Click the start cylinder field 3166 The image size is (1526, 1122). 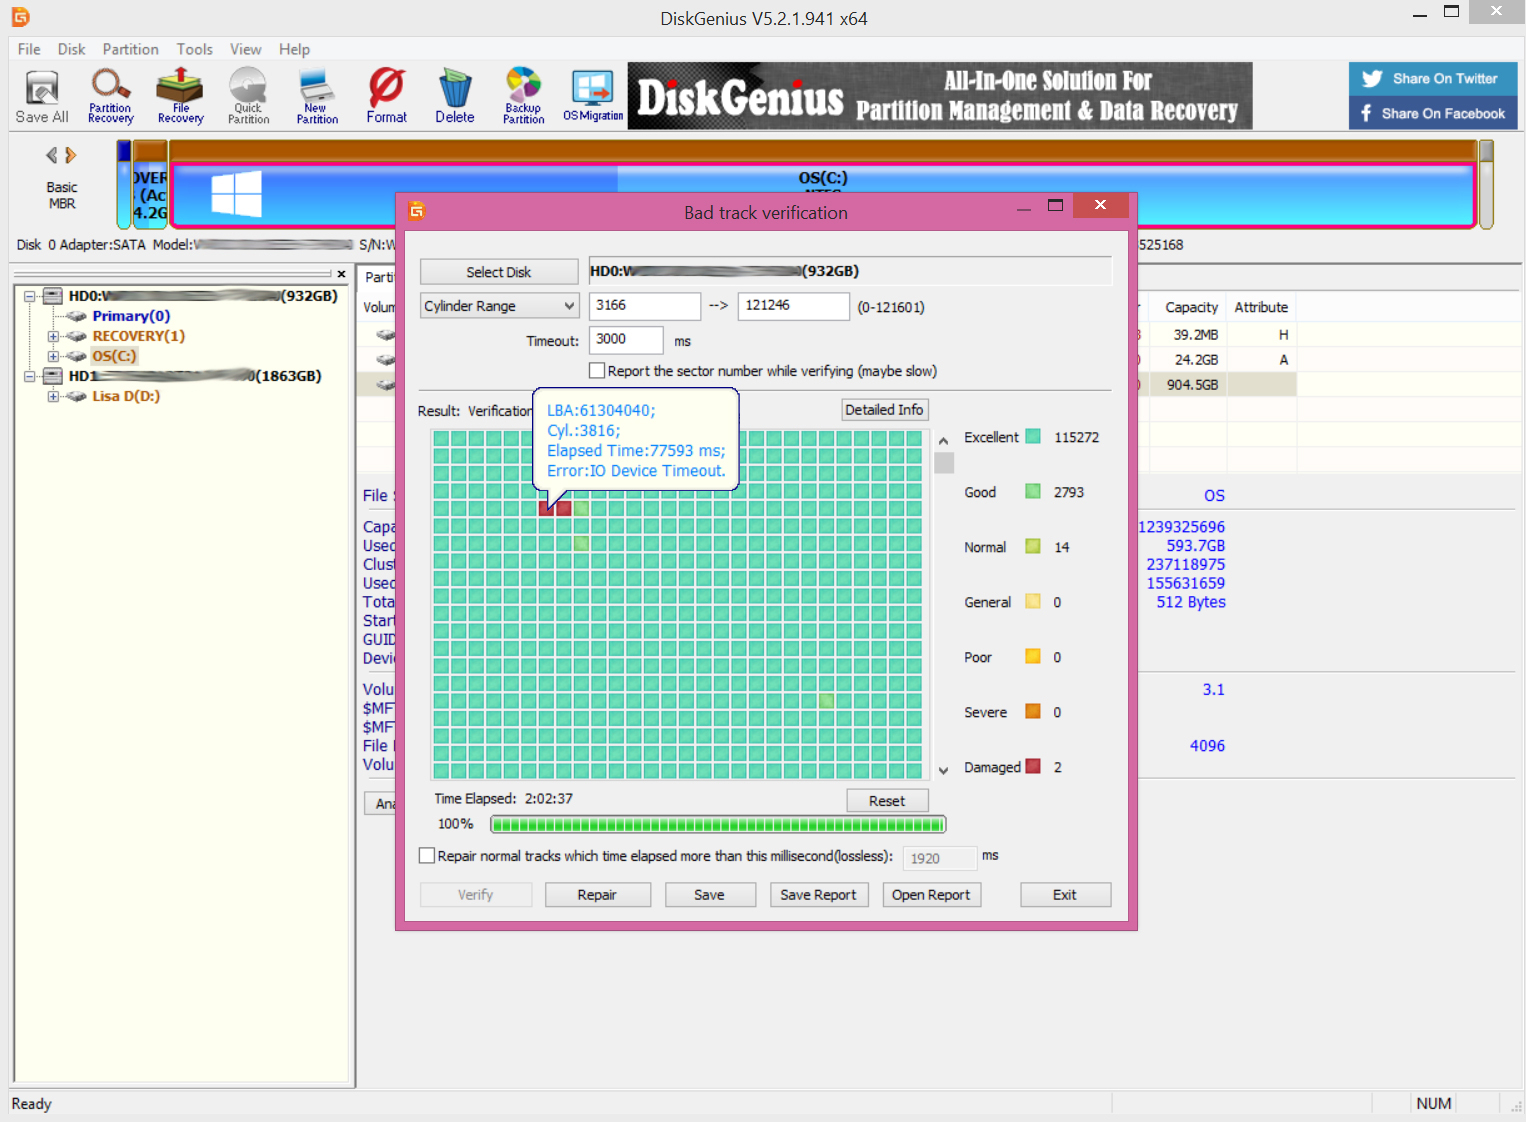(x=645, y=306)
